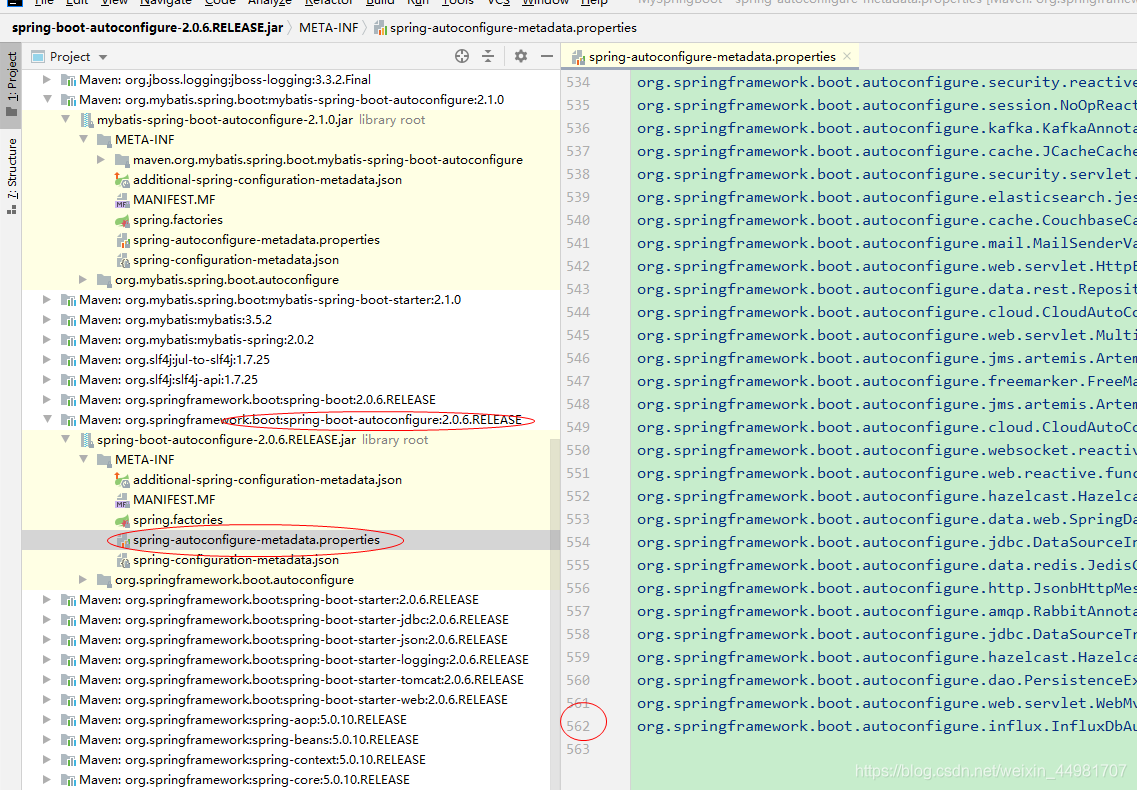Collapse the mybatis-spring-boot-autoconfigure-2.1.0.jar library root
This screenshot has width=1137, height=790.
[65, 120]
